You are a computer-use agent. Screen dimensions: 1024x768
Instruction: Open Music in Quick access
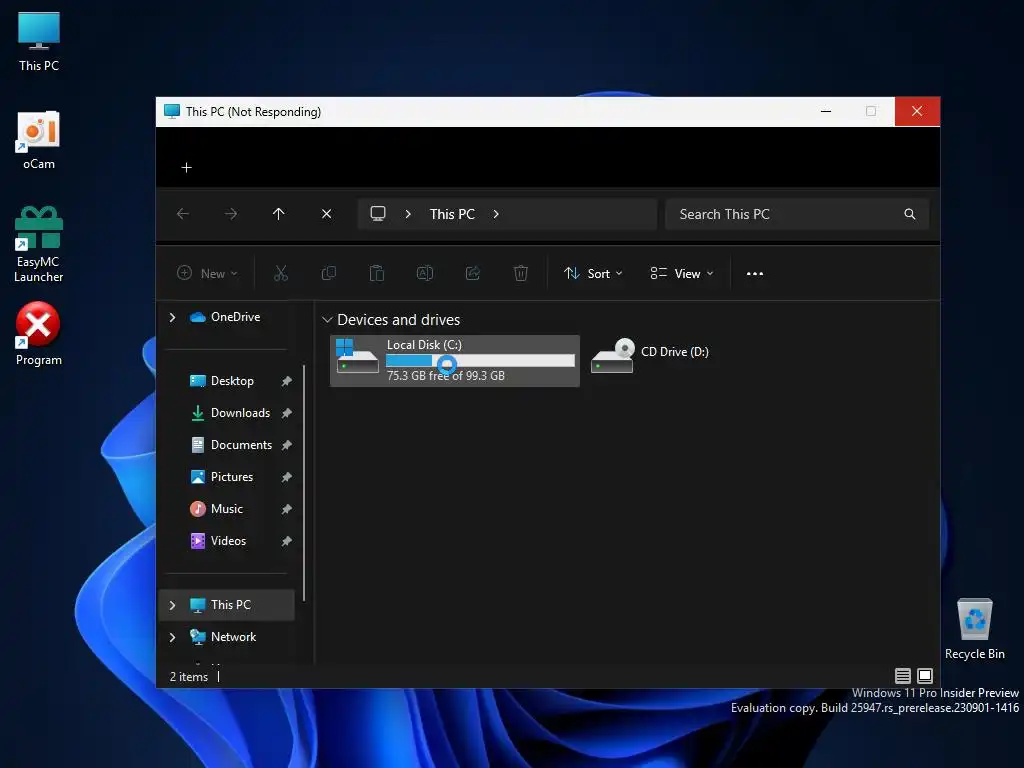(x=216, y=509)
